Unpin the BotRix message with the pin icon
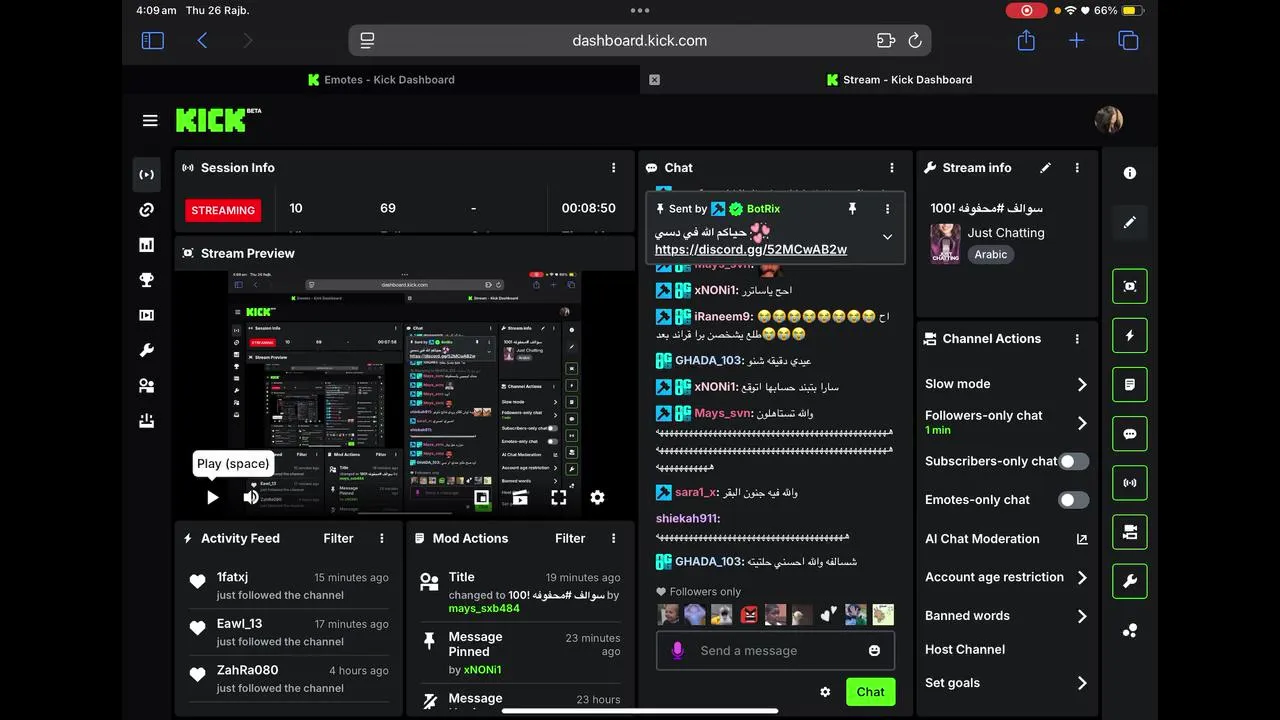 click(x=852, y=209)
